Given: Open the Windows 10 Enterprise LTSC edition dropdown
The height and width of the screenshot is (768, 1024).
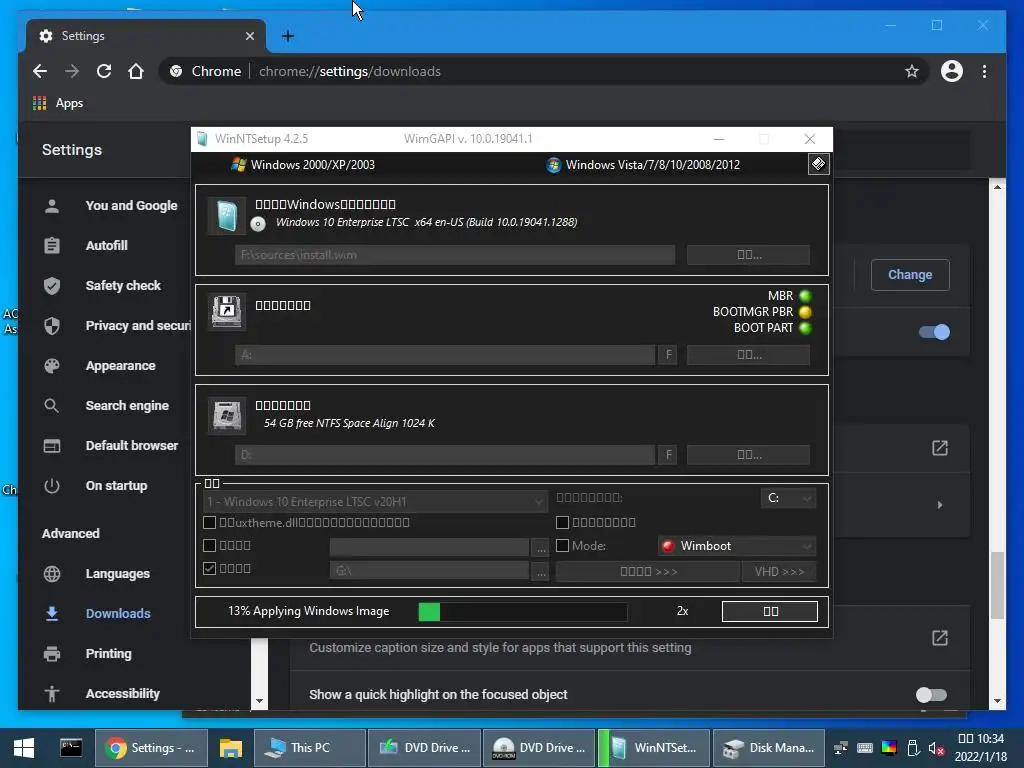Looking at the screenshot, I should pyautogui.click(x=375, y=502).
